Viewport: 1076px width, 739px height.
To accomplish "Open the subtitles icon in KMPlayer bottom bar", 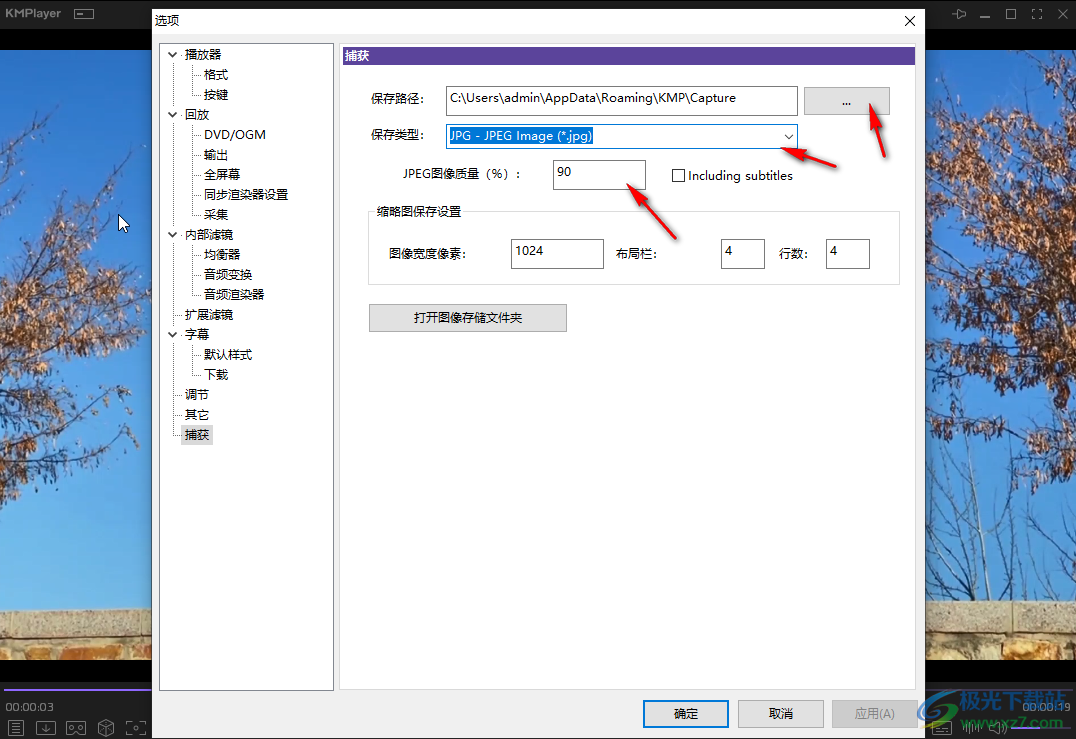I will 942,728.
